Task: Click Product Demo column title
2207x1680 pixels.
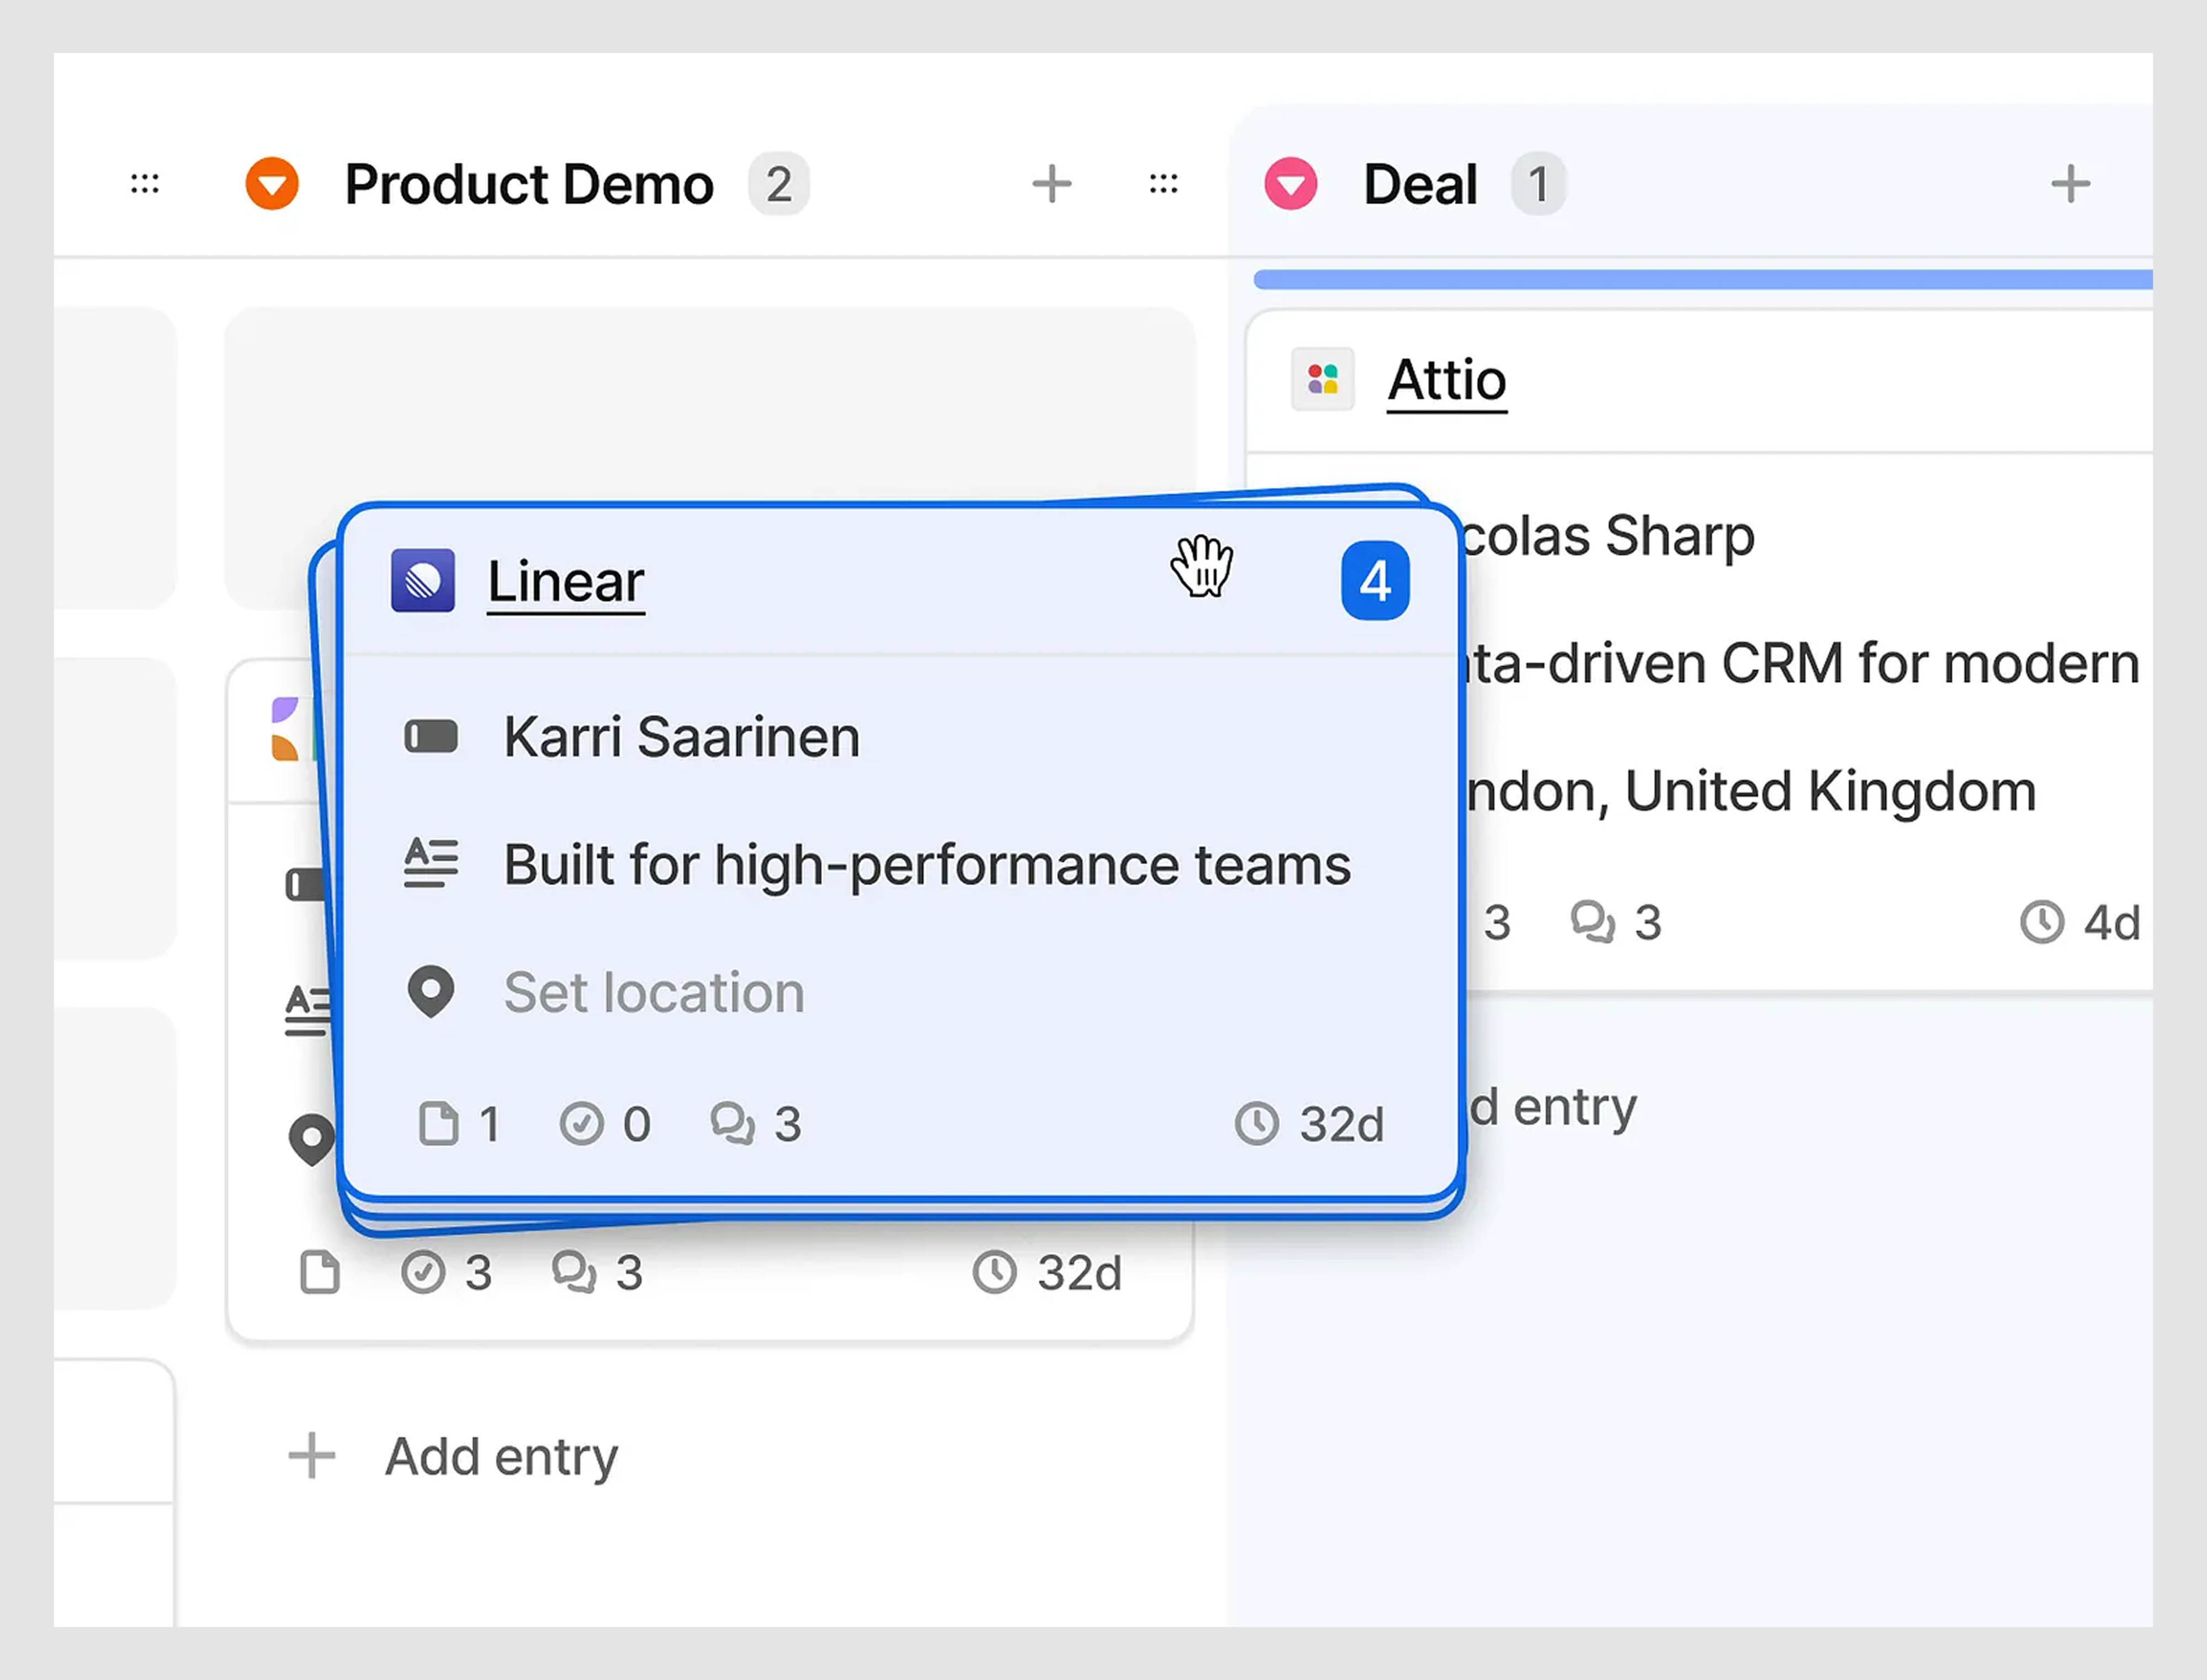Action: pos(529,185)
